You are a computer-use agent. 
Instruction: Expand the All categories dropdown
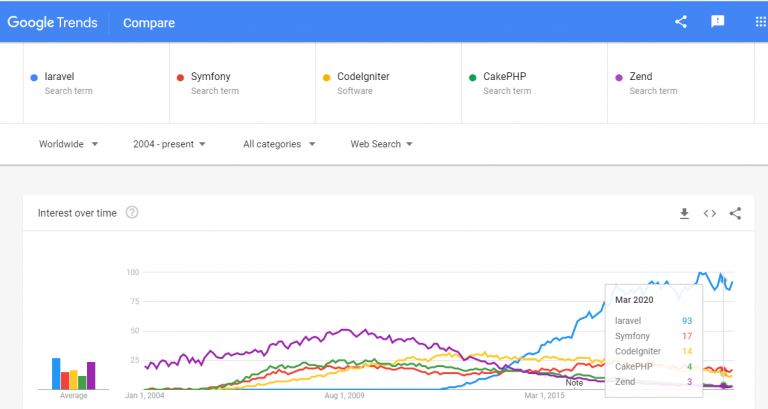click(x=279, y=144)
